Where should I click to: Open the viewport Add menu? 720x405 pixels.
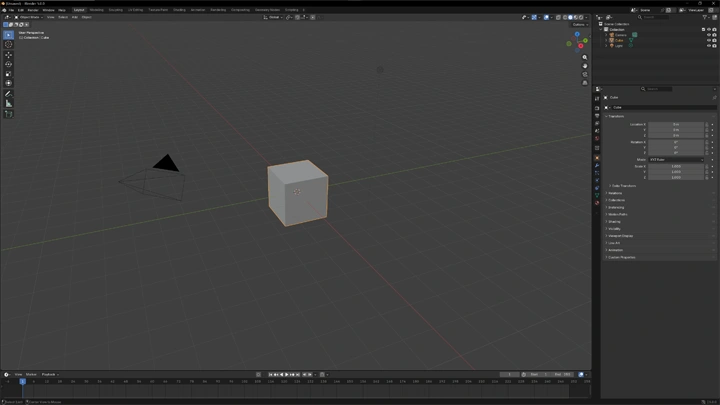click(x=74, y=17)
